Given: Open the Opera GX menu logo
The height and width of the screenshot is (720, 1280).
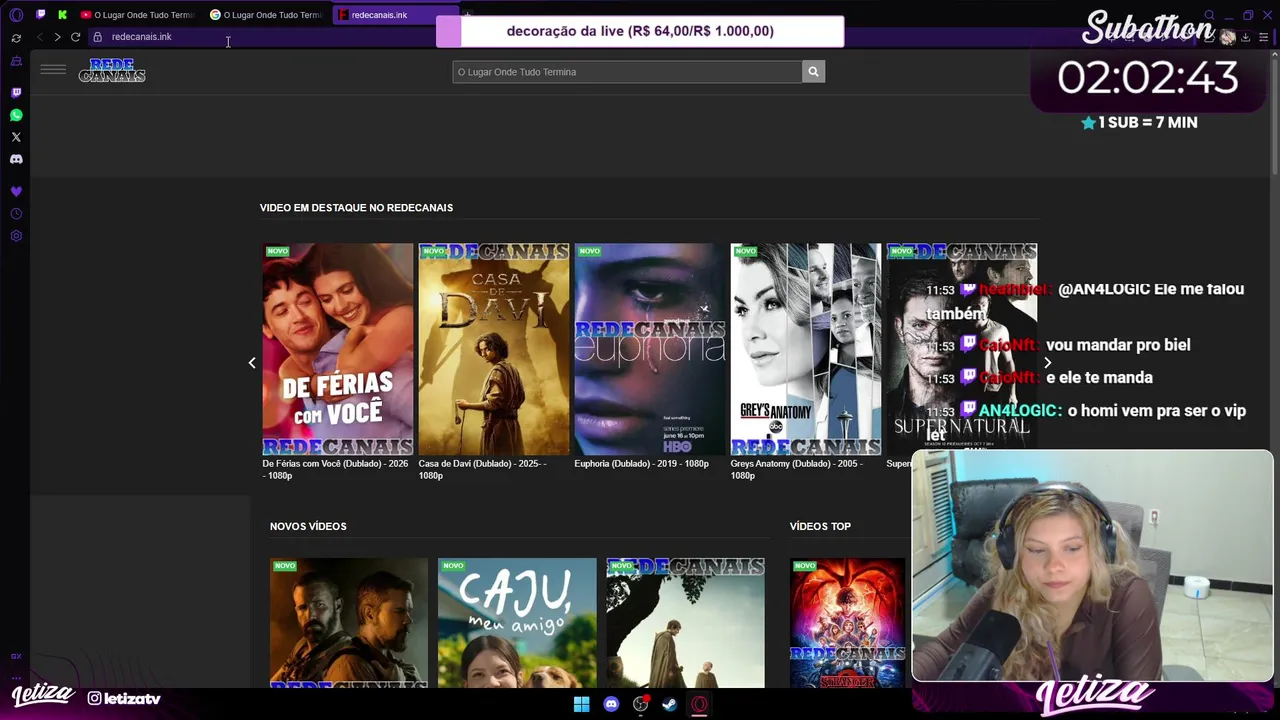Looking at the screenshot, I should 16,15.
